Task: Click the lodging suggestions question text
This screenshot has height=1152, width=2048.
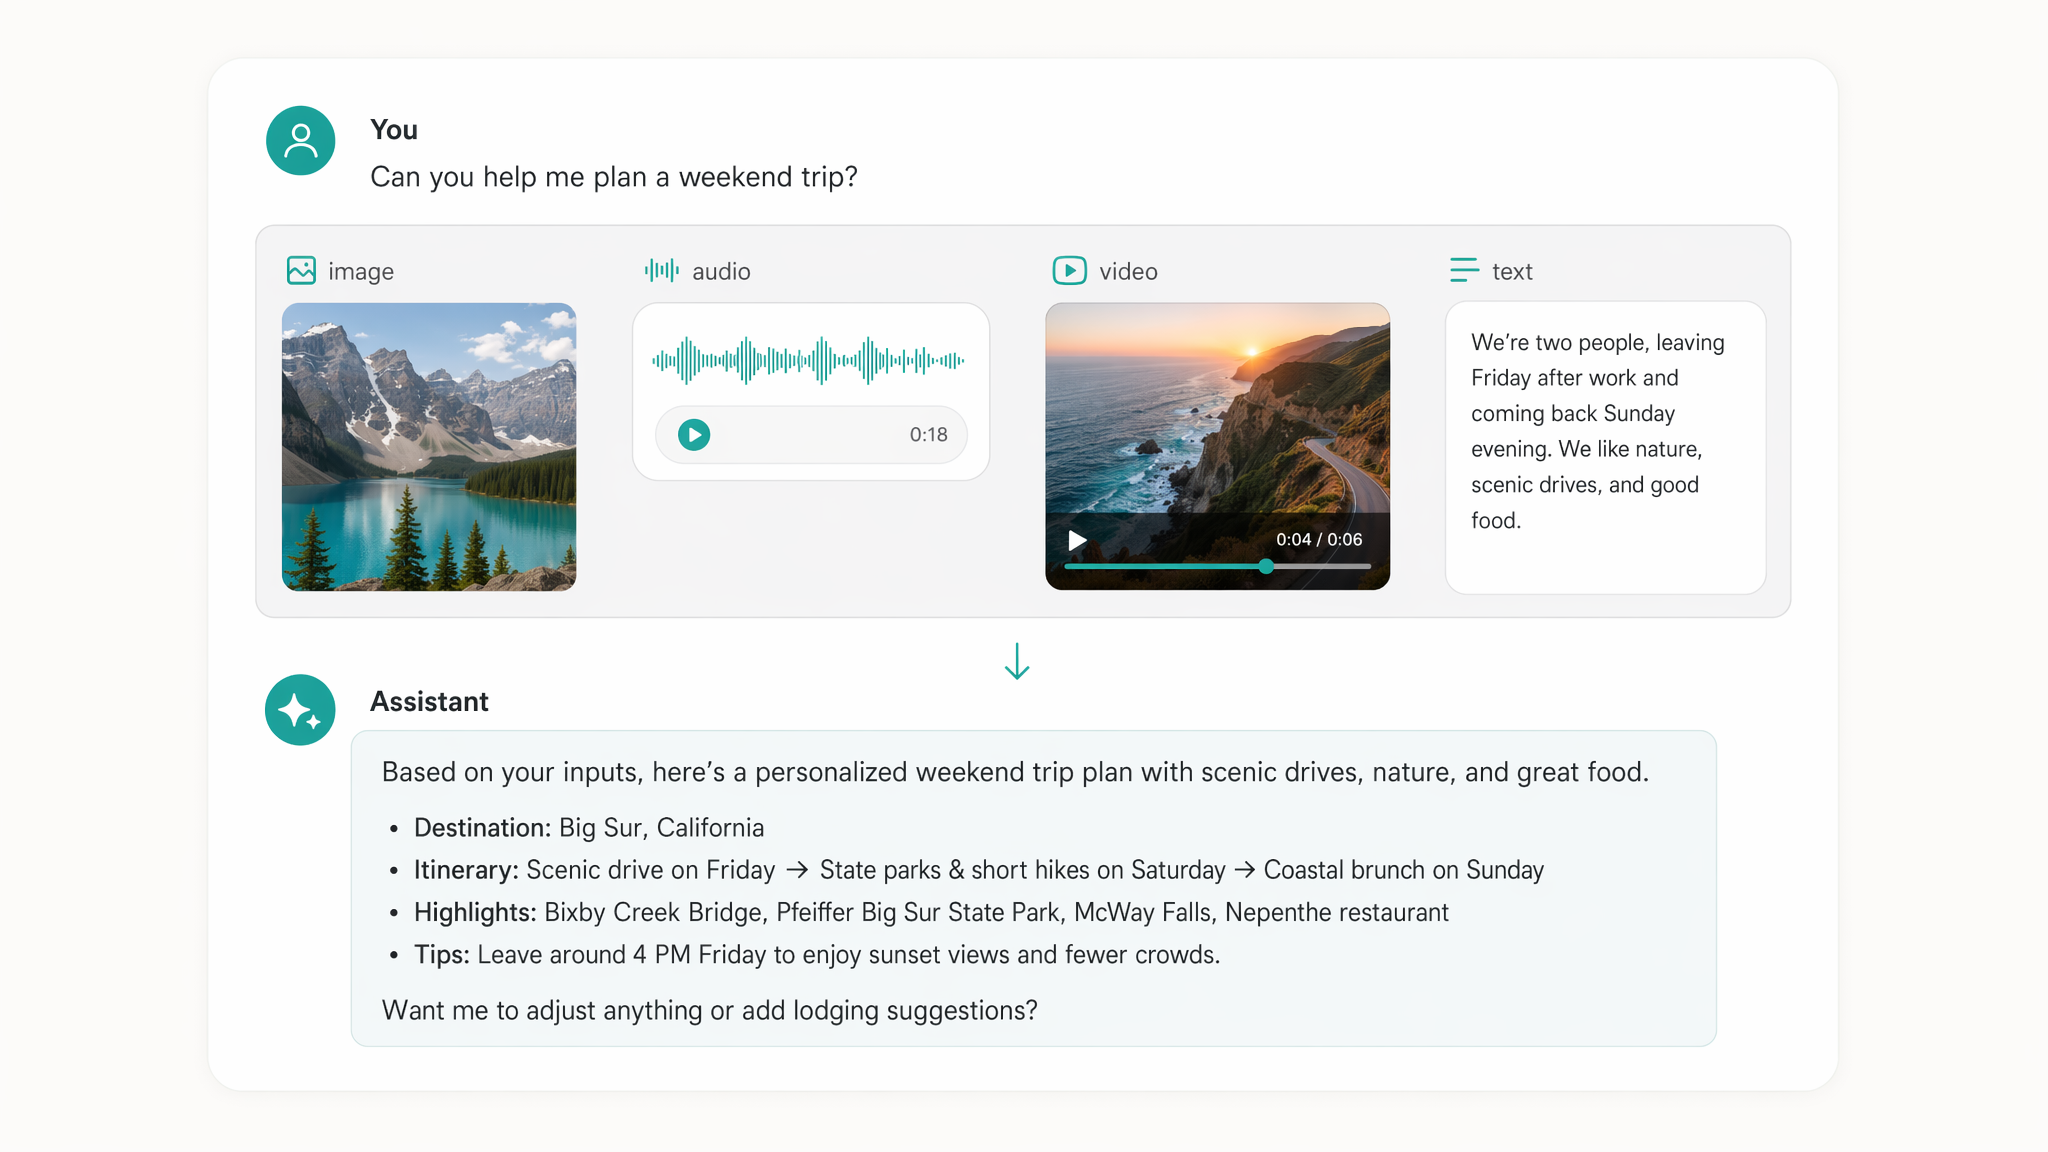Action: (x=710, y=1010)
